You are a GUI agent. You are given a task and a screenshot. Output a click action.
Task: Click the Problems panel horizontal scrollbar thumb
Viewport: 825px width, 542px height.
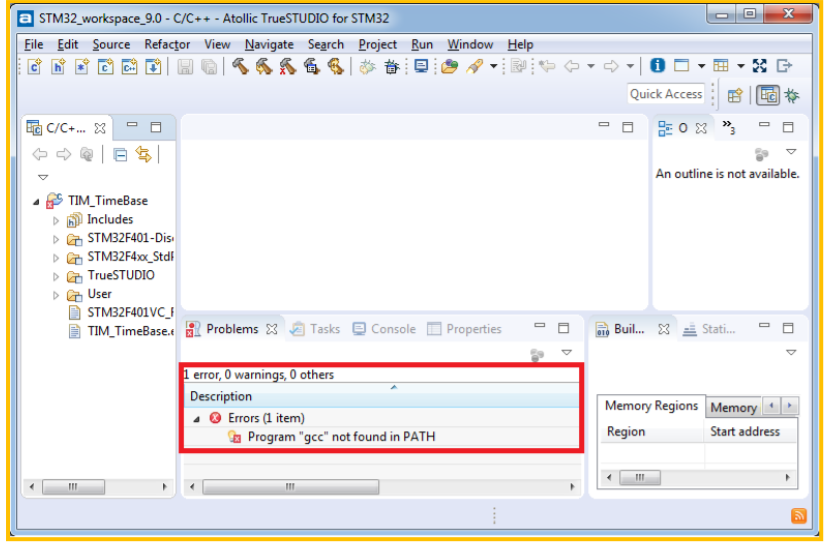290,487
